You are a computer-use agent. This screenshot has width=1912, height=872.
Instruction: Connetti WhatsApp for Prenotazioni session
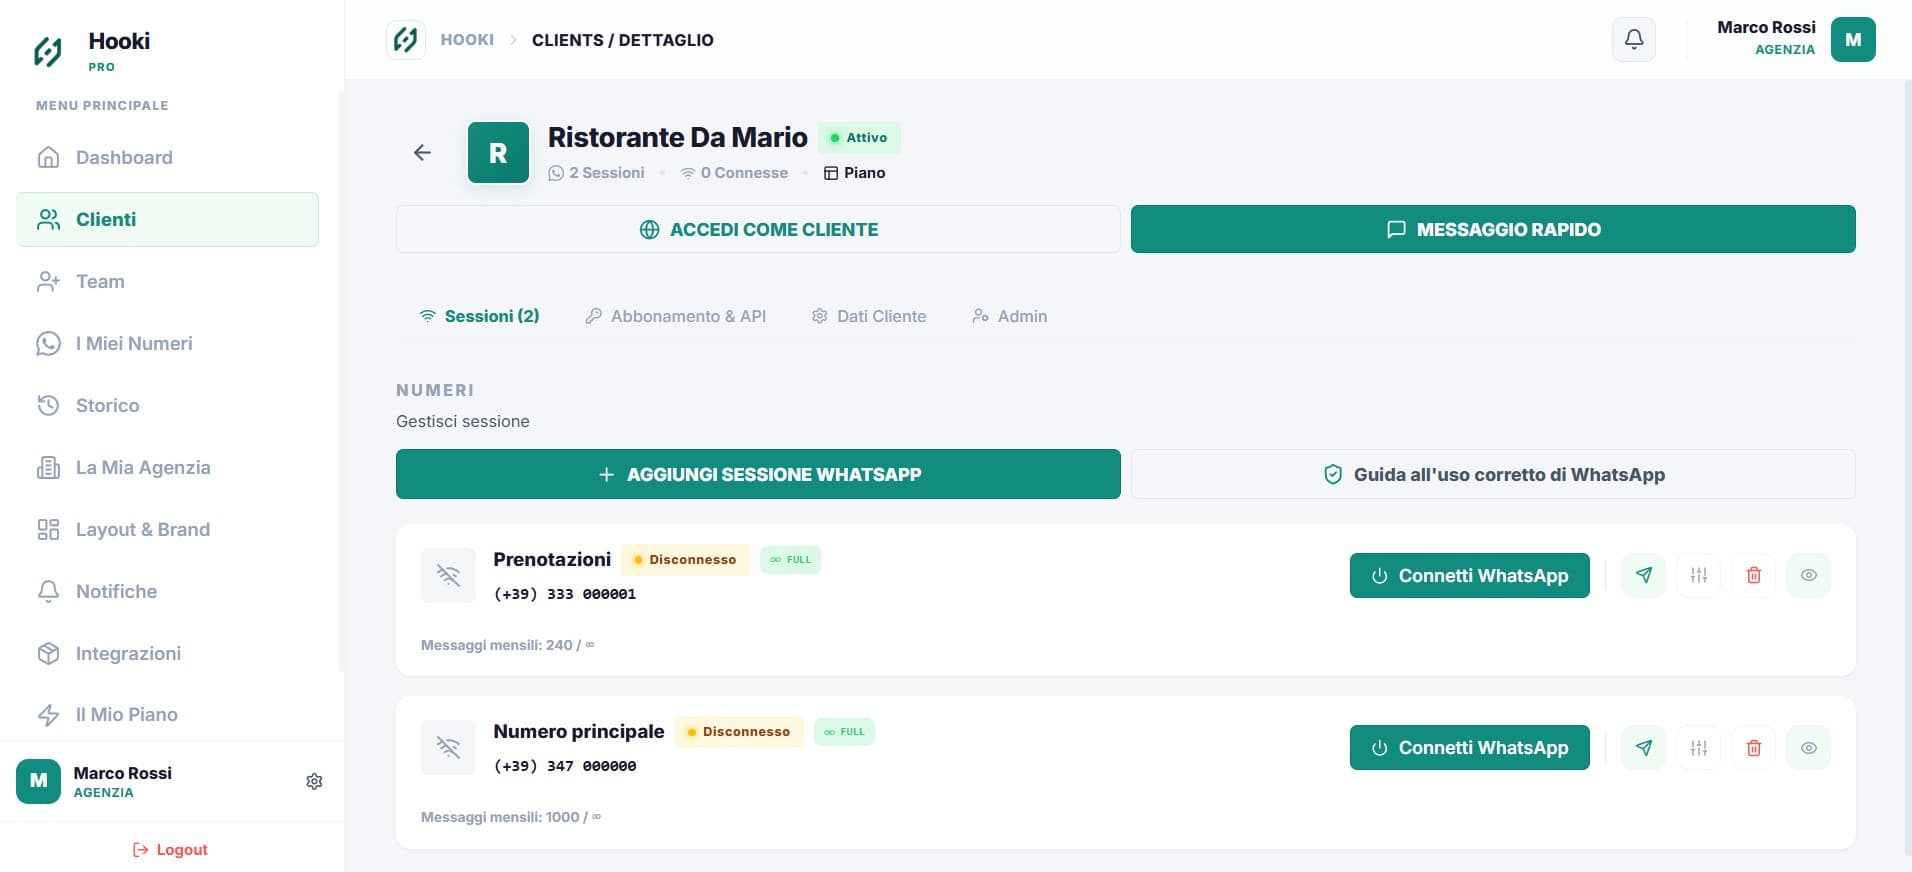pyautogui.click(x=1469, y=575)
